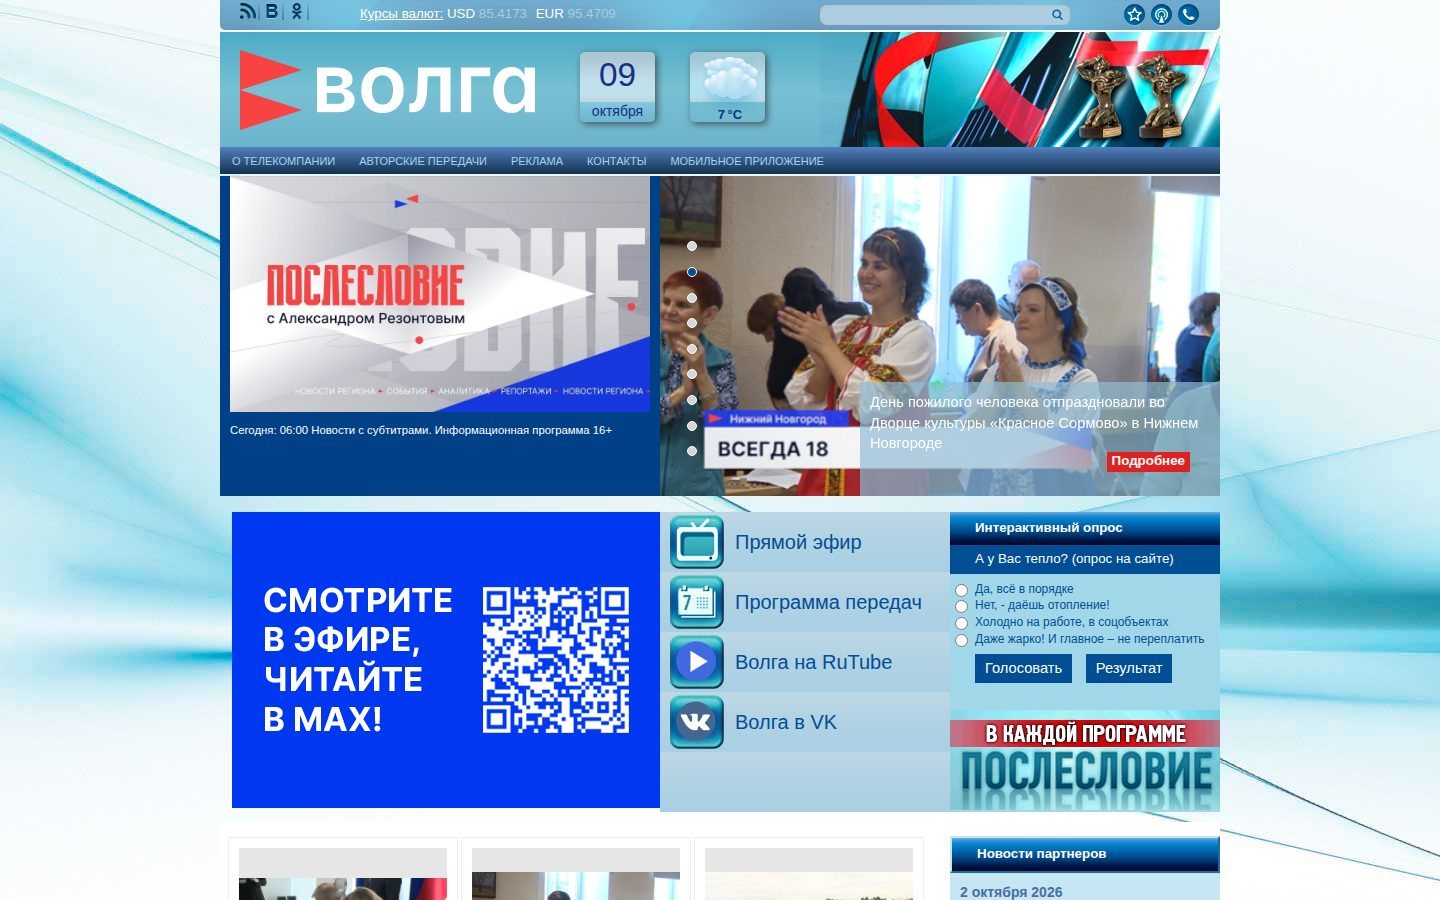Select option Холодно на работе, в соцобъектах
Image resolution: width=1440 pixels, height=900 pixels.
point(962,623)
